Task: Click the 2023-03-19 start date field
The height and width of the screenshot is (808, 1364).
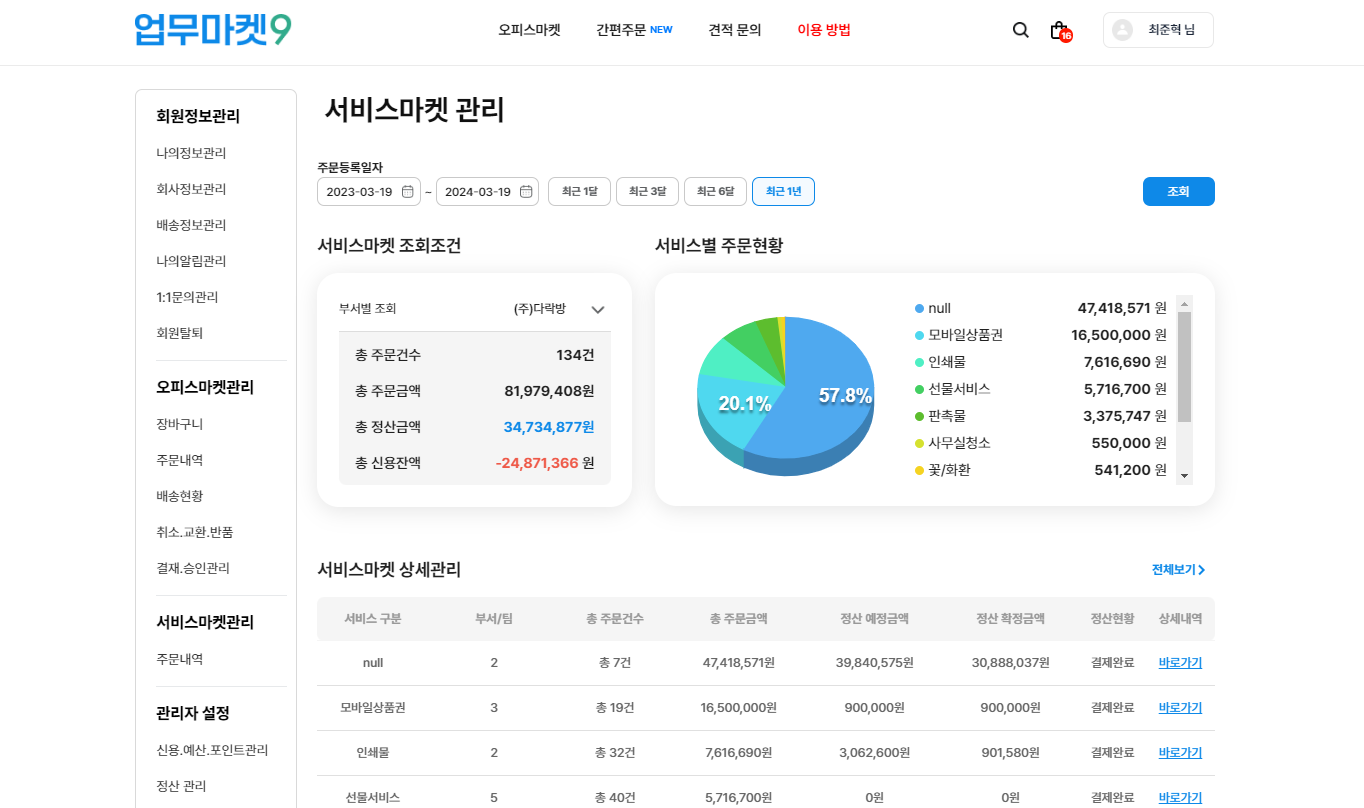Action: pos(359,192)
